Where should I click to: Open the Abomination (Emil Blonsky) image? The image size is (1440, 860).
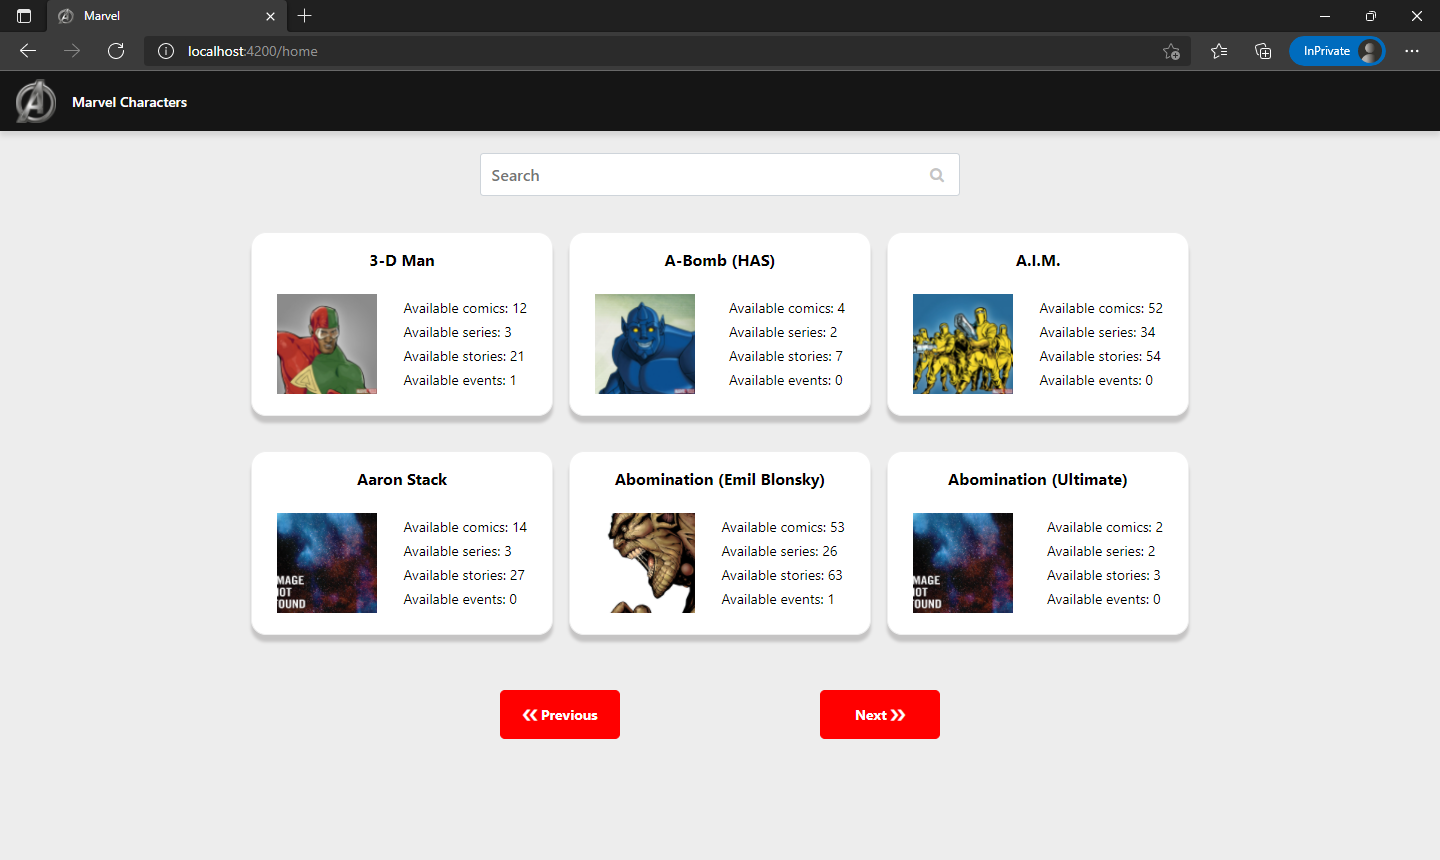pos(645,563)
